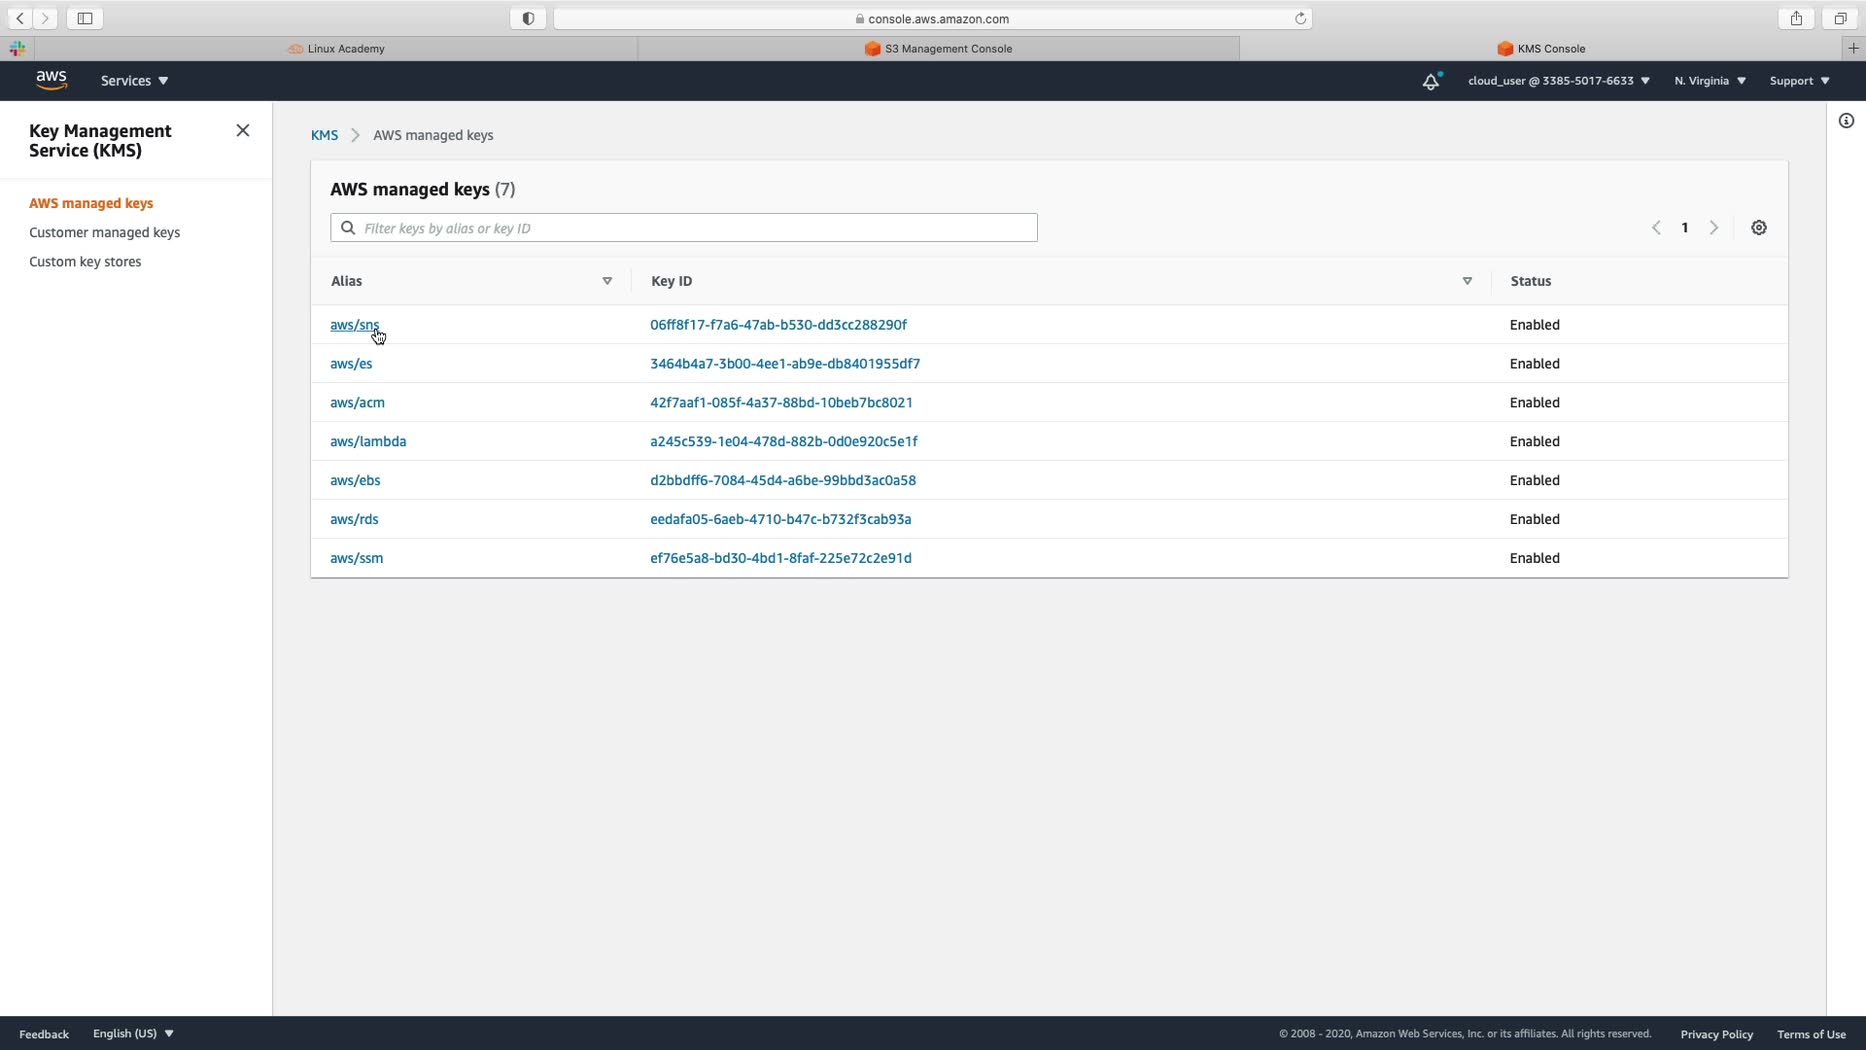Open the aws/es key alias
This screenshot has height=1050, width=1866.
coord(351,364)
